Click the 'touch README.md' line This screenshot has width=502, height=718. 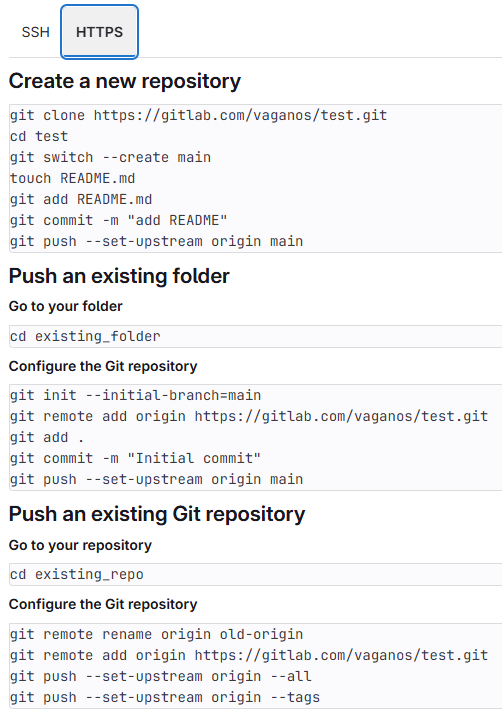pyautogui.click(x=72, y=178)
